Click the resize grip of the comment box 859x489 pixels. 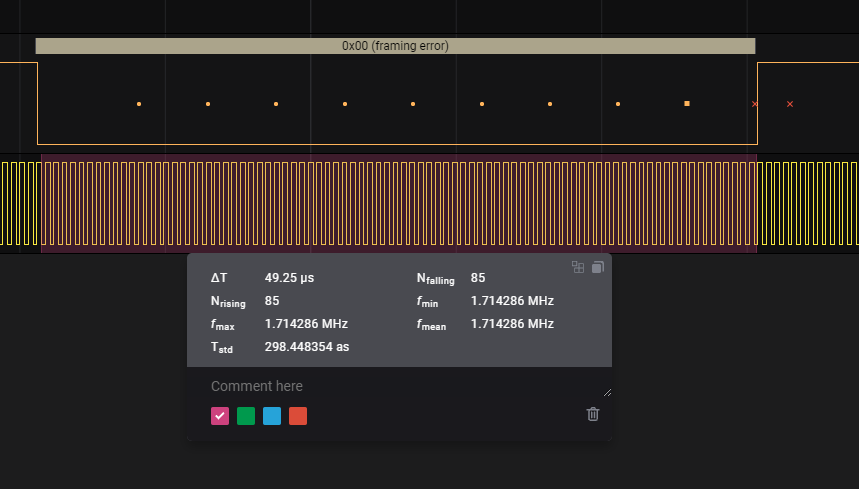click(606, 392)
